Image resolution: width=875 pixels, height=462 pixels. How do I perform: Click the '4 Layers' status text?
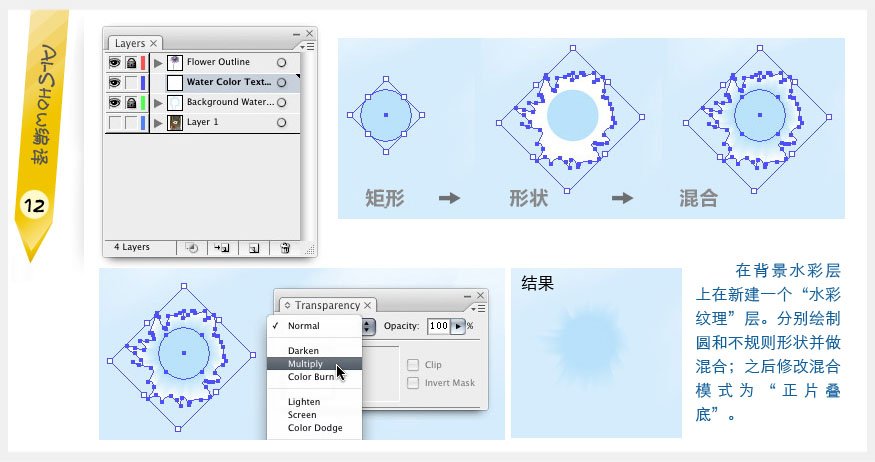pyautogui.click(x=132, y=247)
